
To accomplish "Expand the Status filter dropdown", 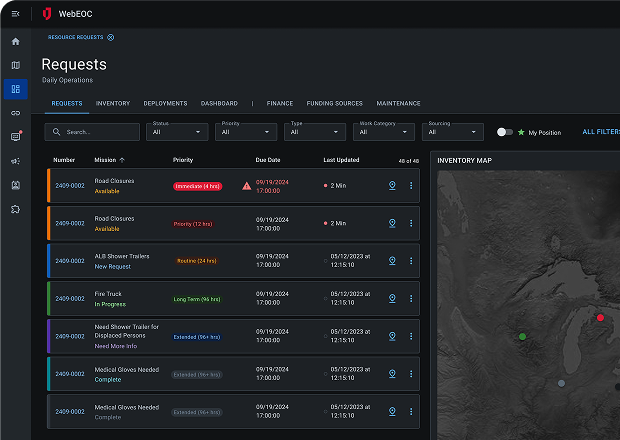I will 178,132.
